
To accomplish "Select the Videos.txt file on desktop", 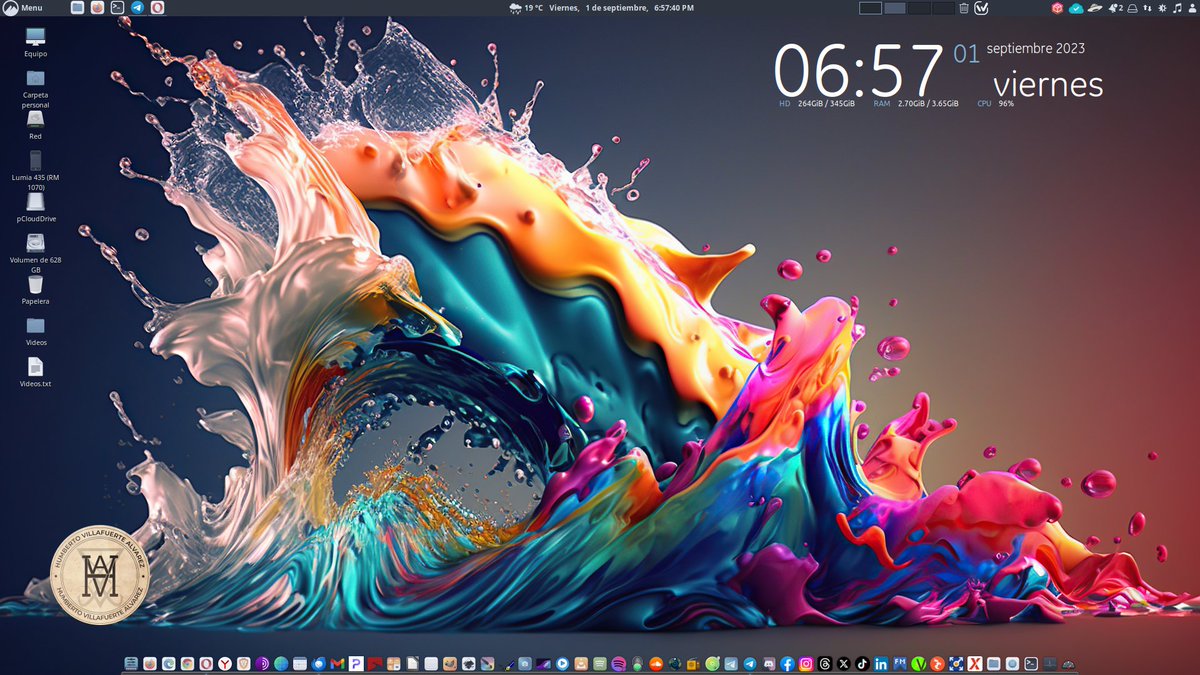I will tap(36, 372).
